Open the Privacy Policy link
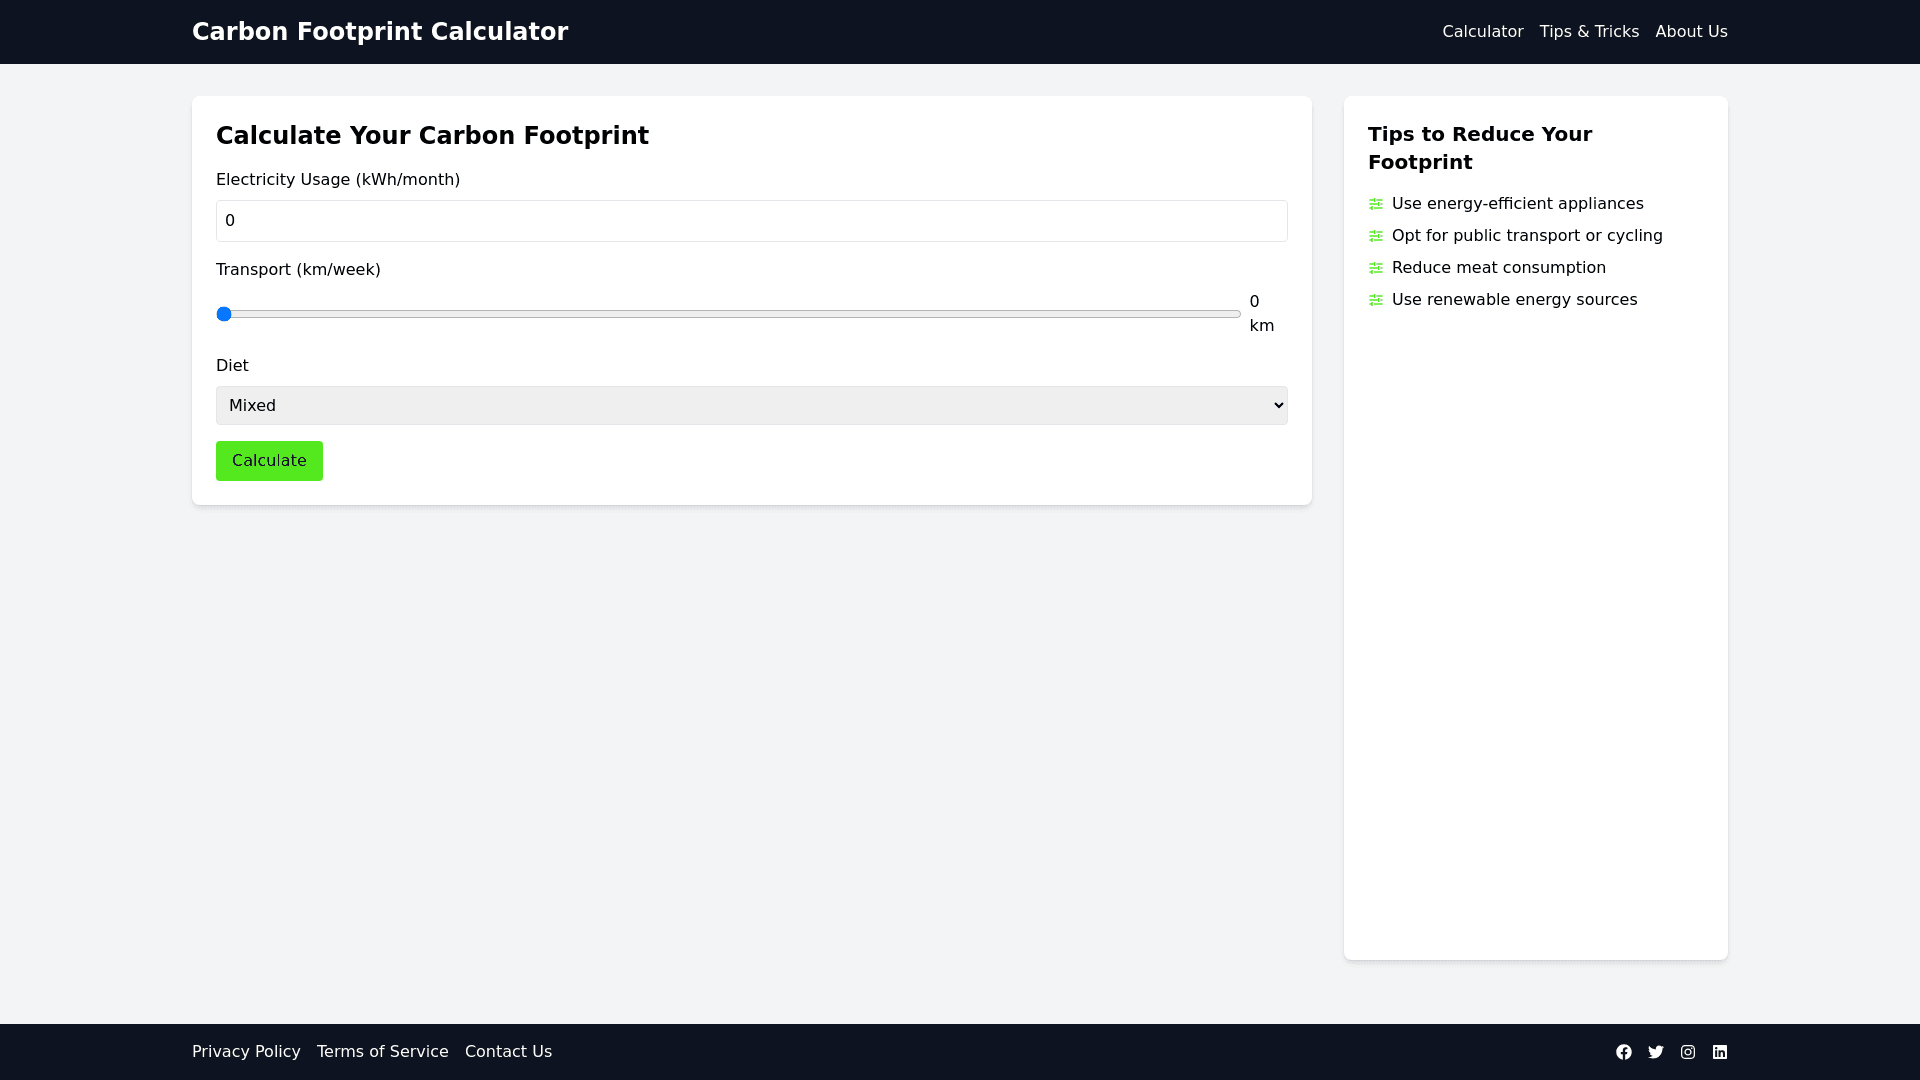1920x1080 pixels. (246, 1052)
